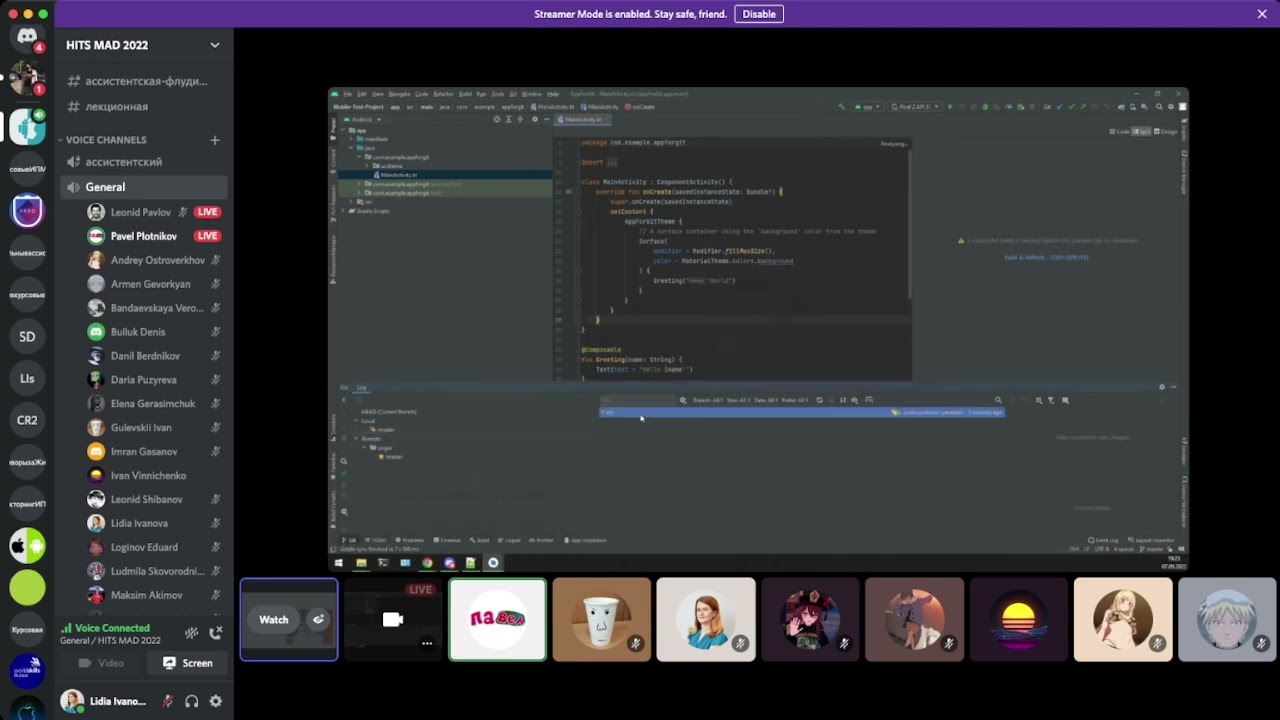The height and width of the screenshot is (720, 1280).
Task: Select Bulluk Denis in voice list
Action: (x=155, y=332)
